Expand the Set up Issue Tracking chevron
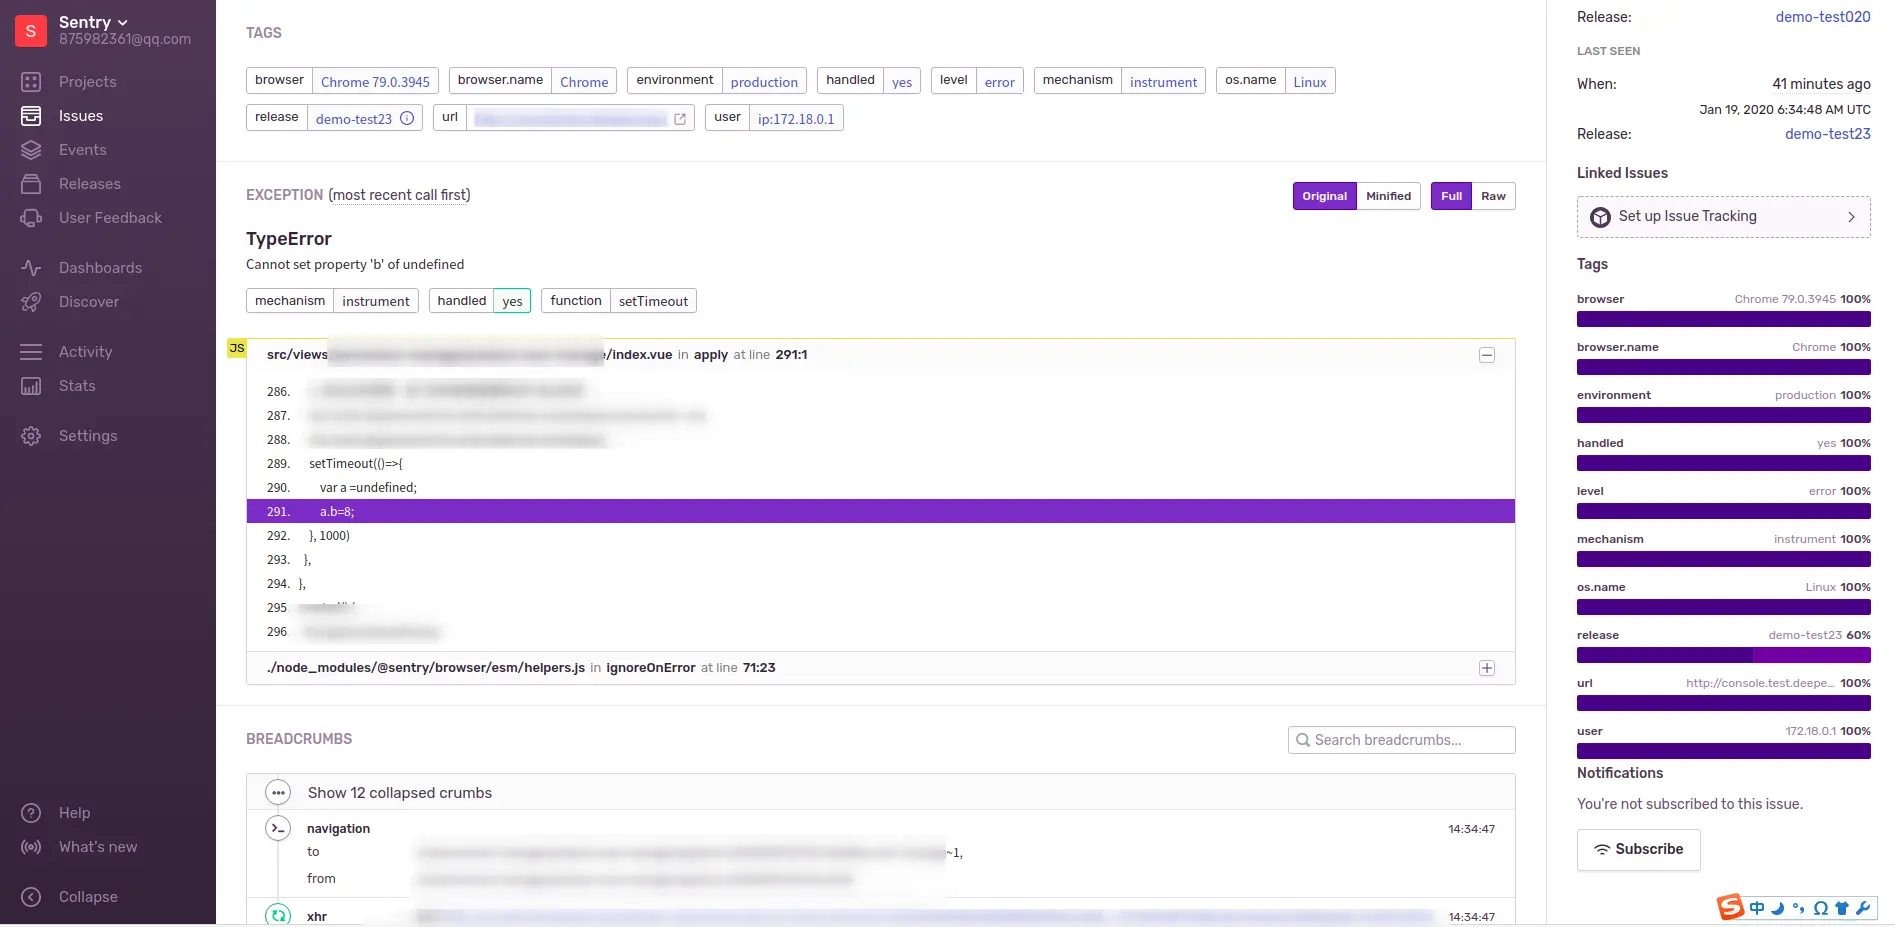This screenshot has width=1895, height=927. coord(1851,217)
